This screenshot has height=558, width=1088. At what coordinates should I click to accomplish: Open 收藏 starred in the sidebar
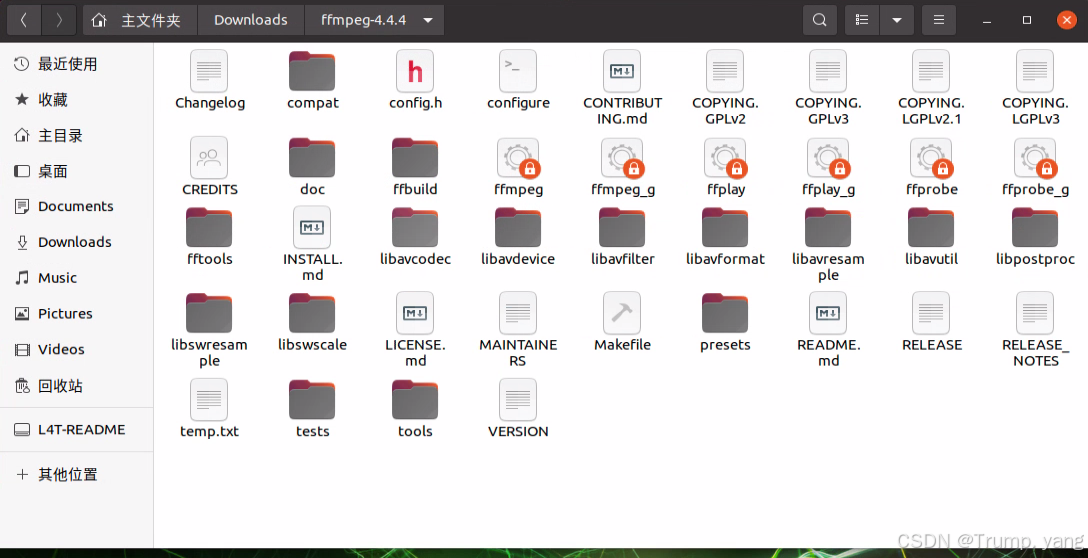[76, 100]
